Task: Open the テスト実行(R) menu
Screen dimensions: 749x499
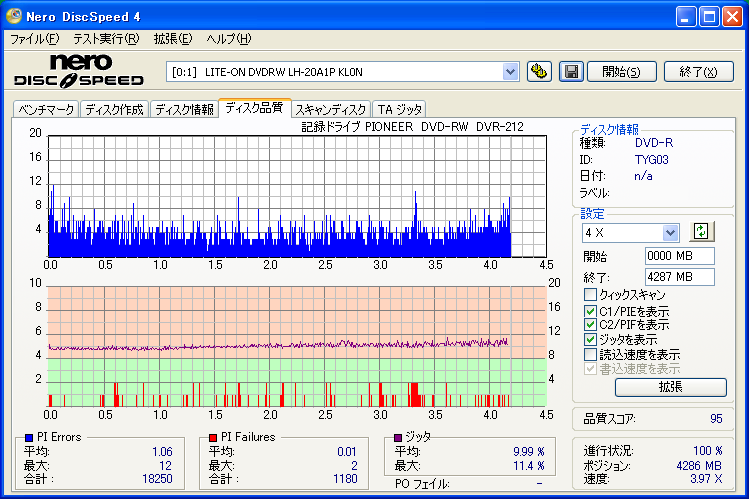Action: click(x=106, y=39)
